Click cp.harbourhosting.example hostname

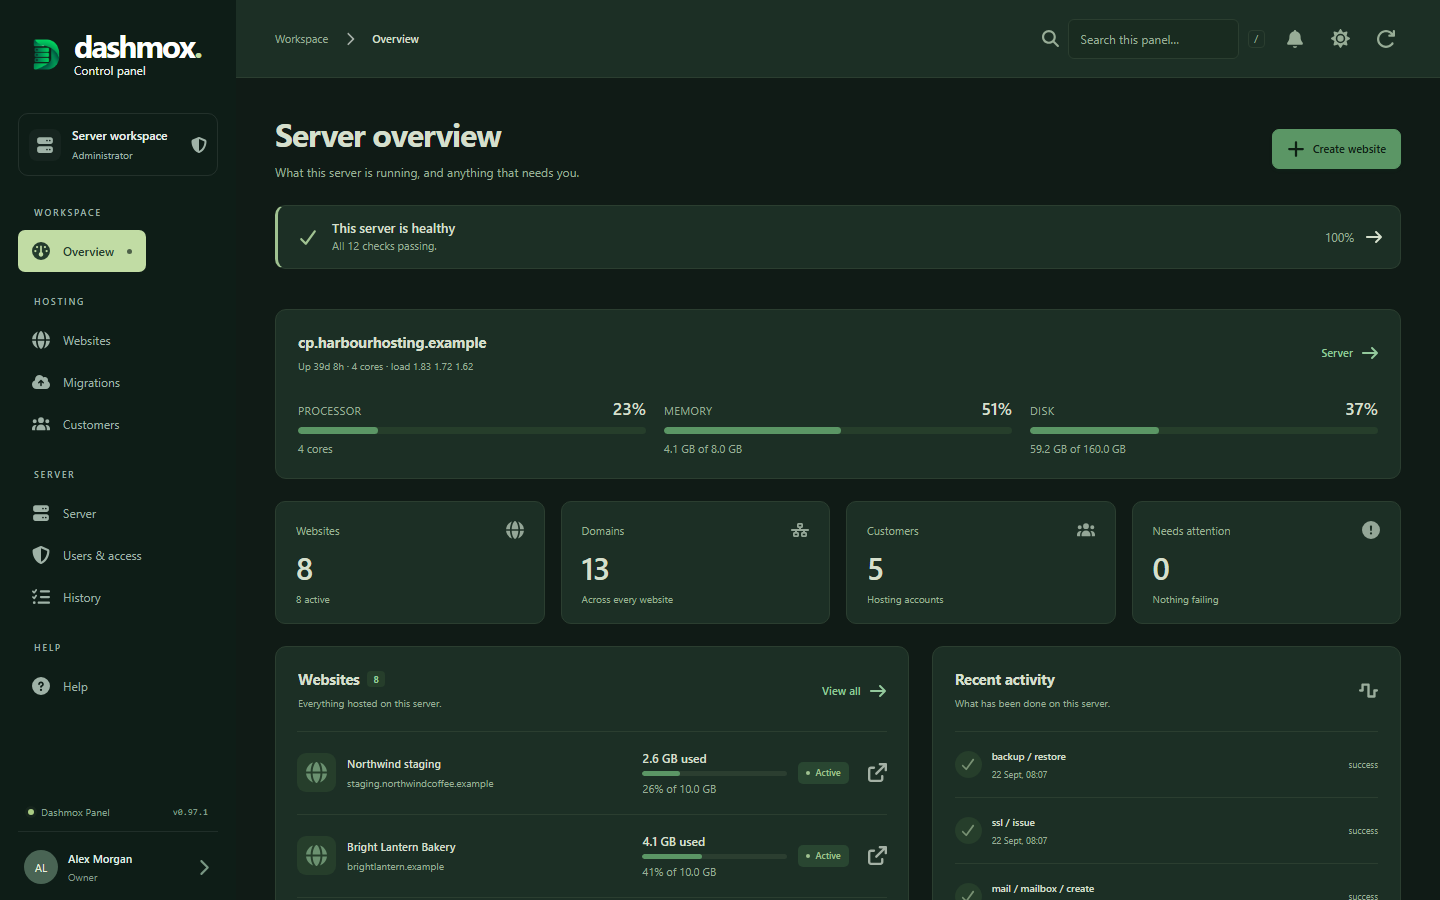point(392,343)
